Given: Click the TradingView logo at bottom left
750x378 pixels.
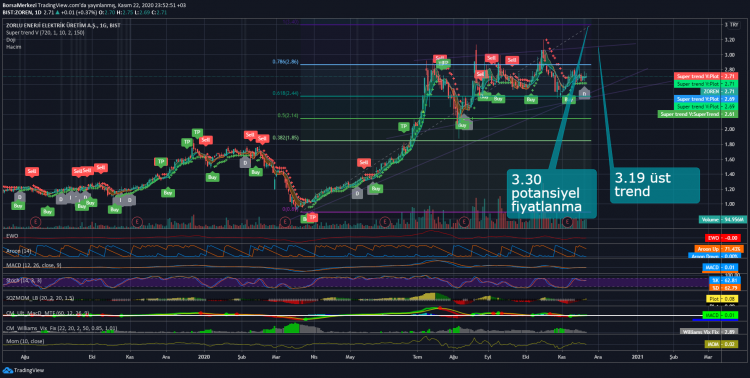Looking at the screenshot, I should (x=23, y=370).
